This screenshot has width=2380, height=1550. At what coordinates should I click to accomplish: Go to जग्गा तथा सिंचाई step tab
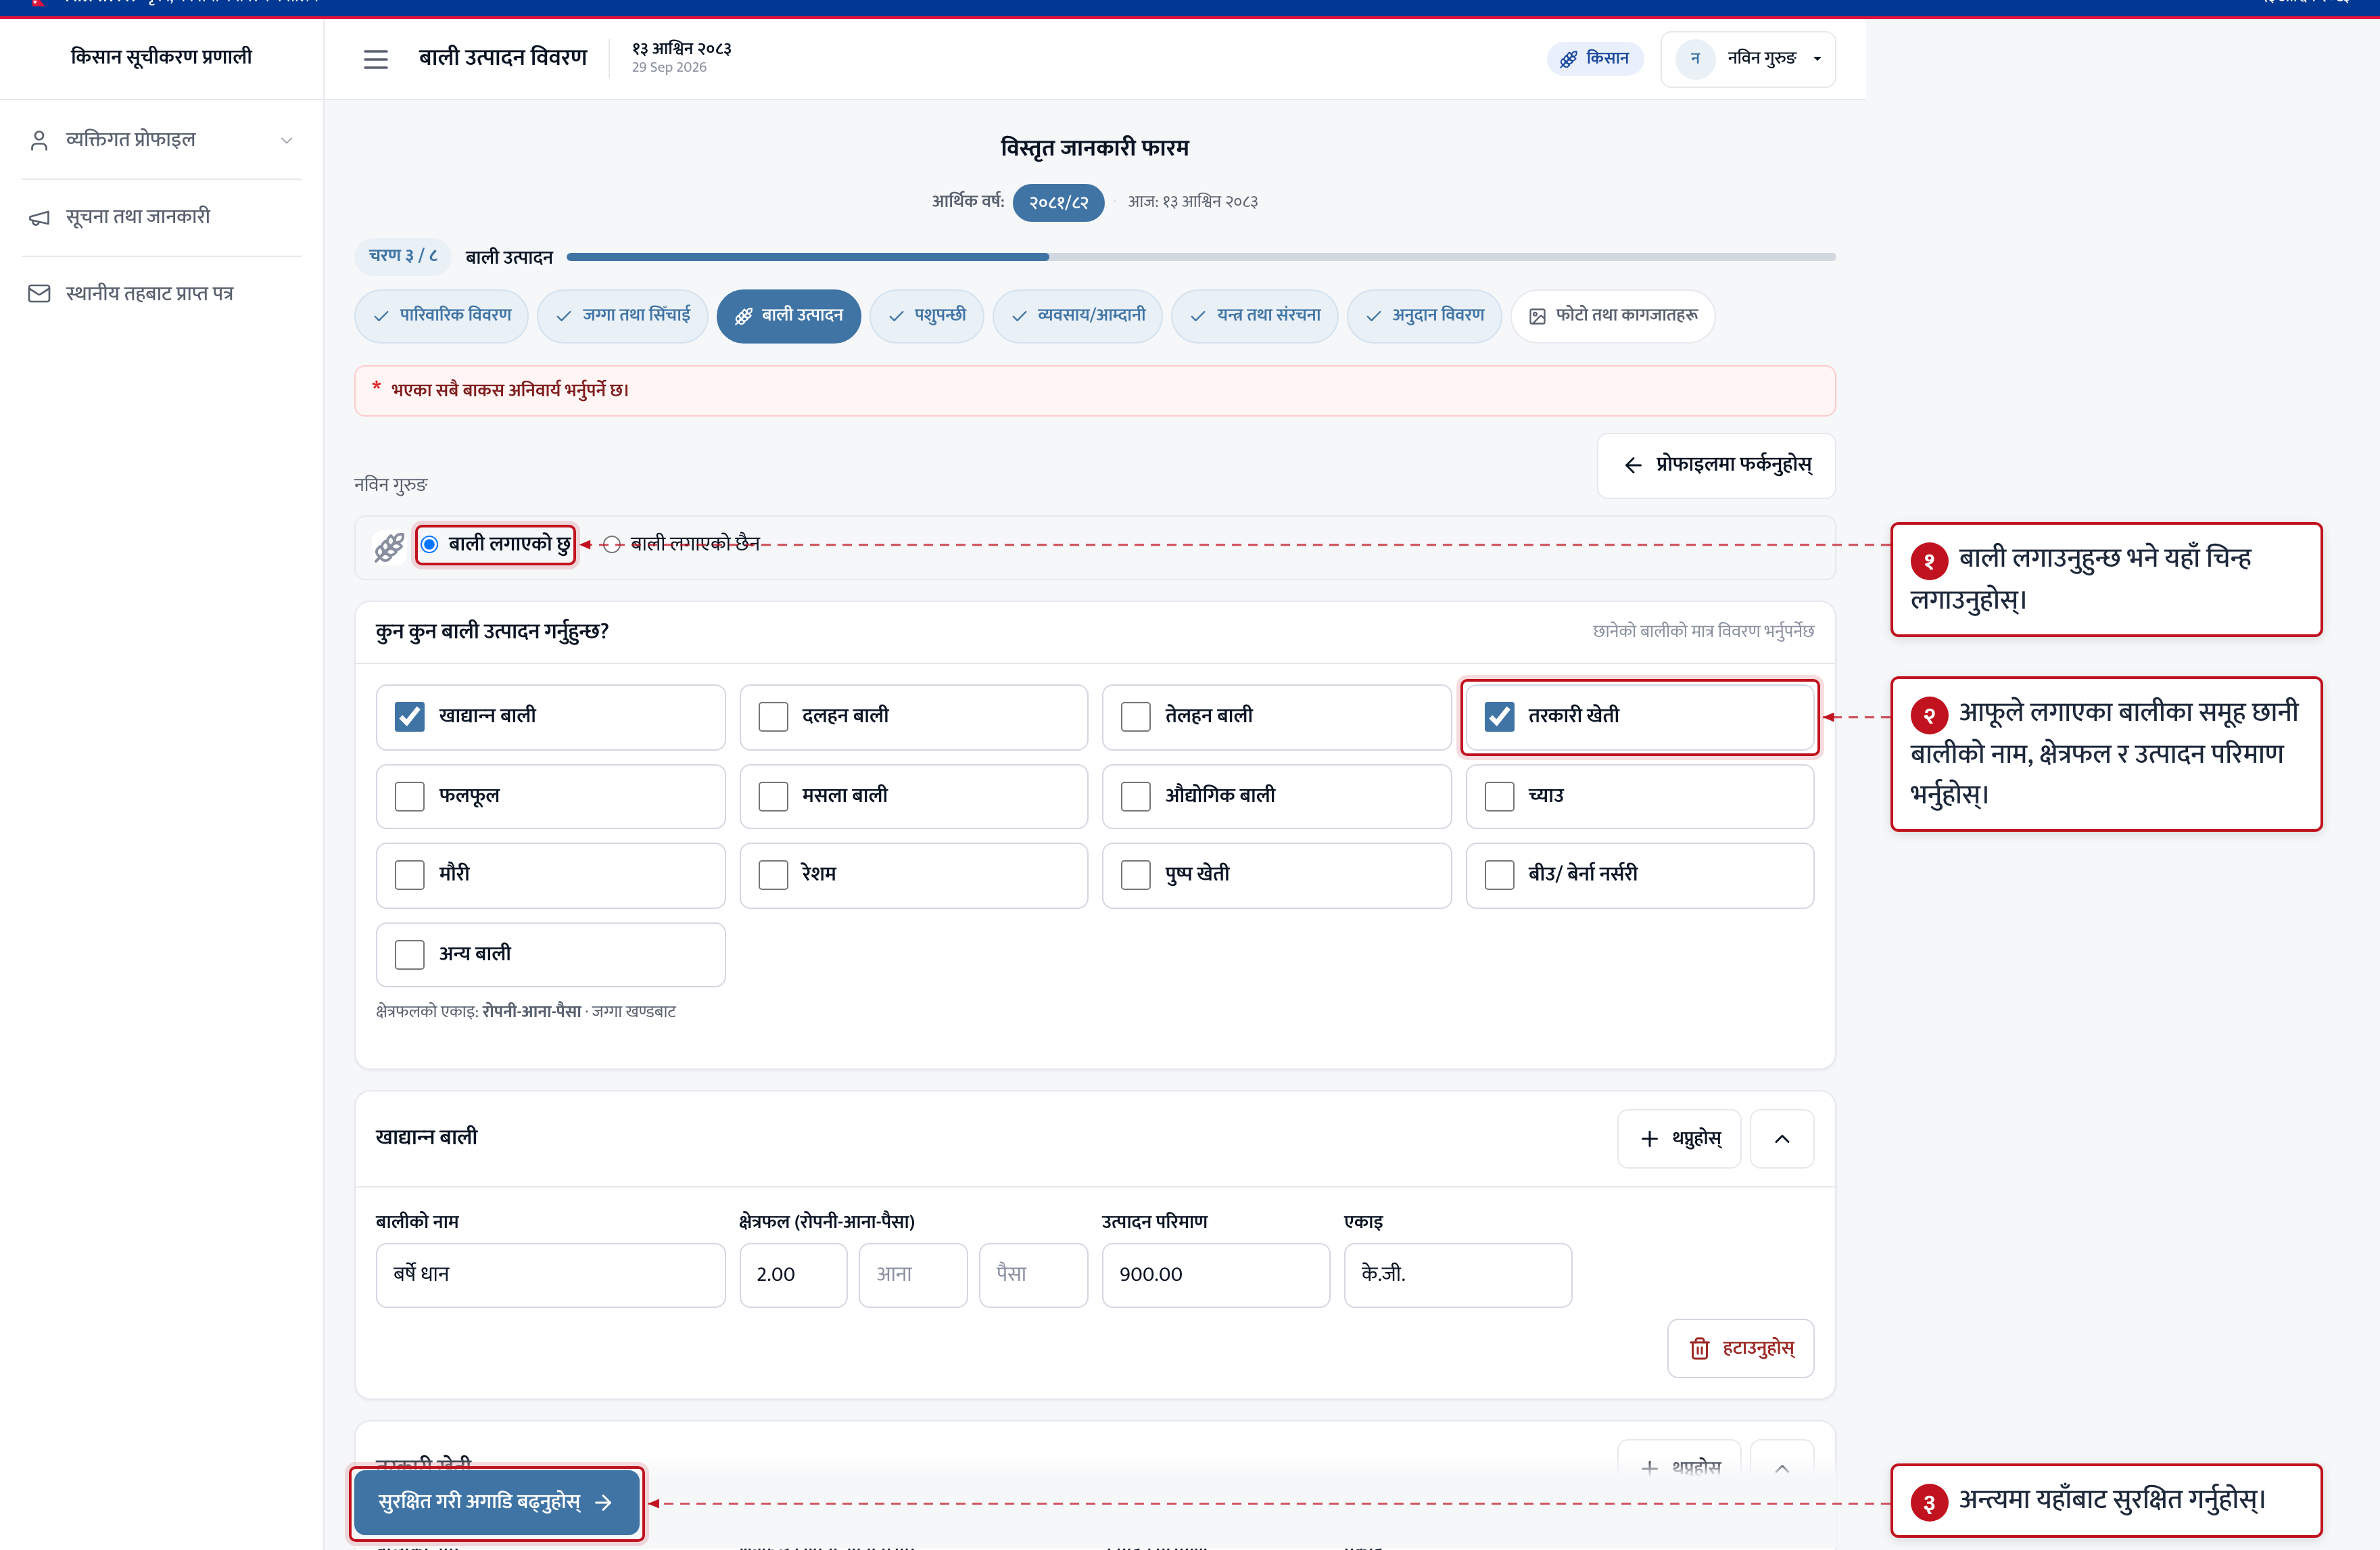(x=622, y=316)
